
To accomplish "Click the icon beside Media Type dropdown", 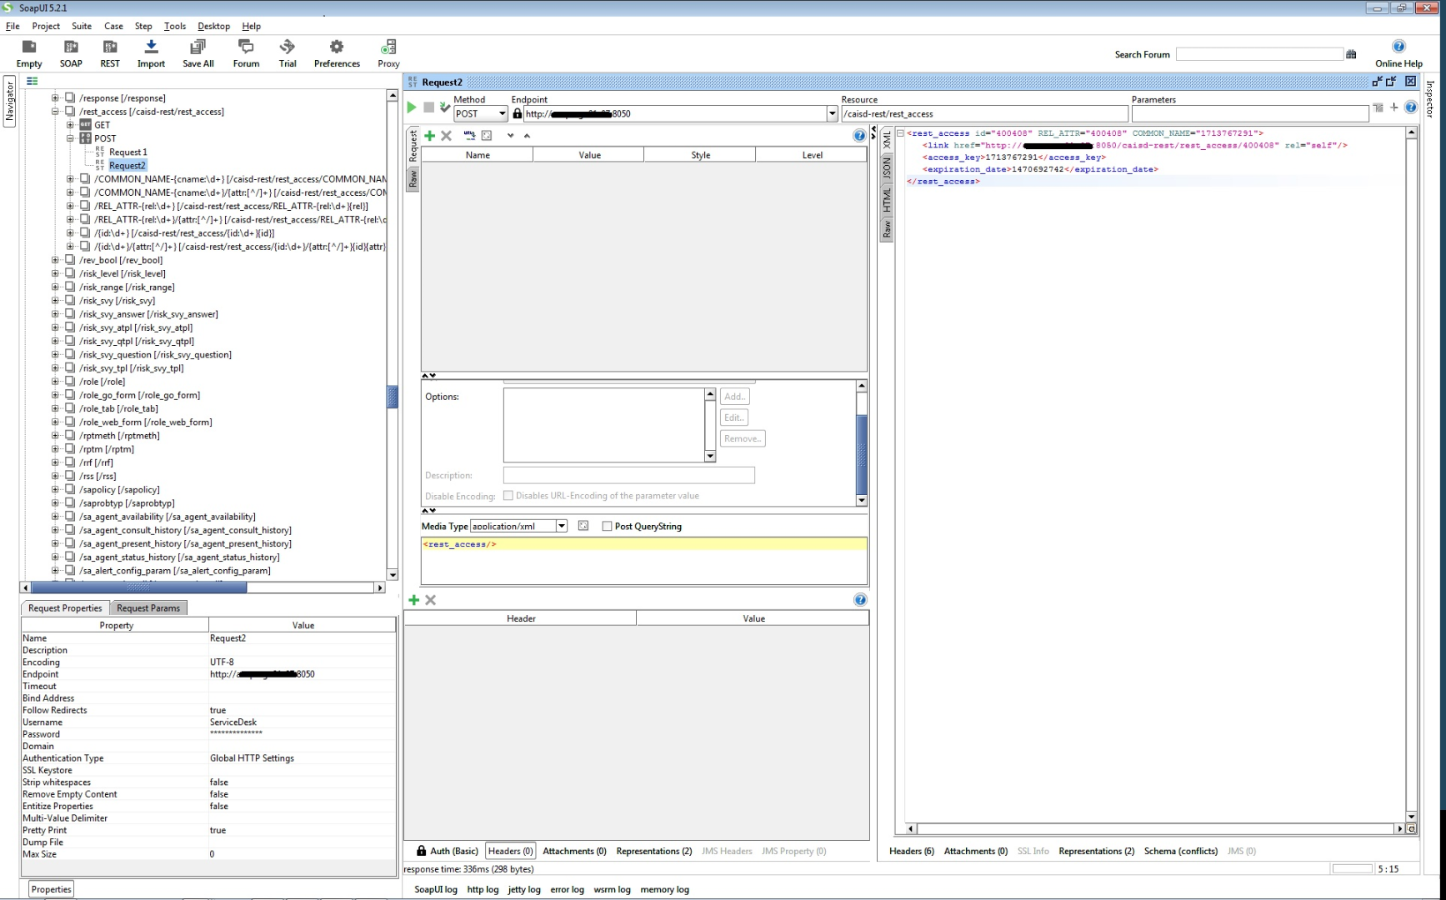I will (583, 526).
